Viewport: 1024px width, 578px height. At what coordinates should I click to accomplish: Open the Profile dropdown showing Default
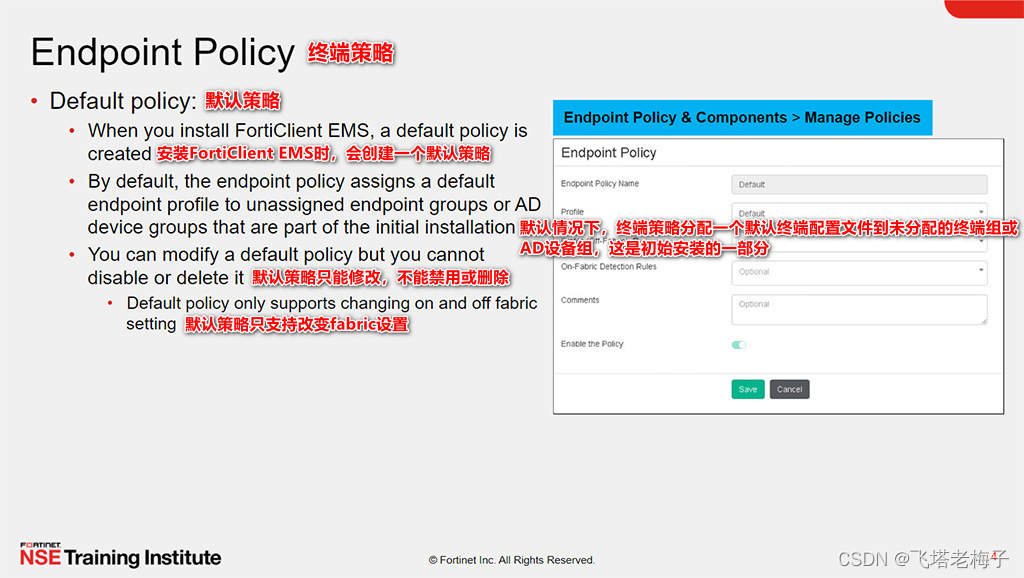(859, 210)
